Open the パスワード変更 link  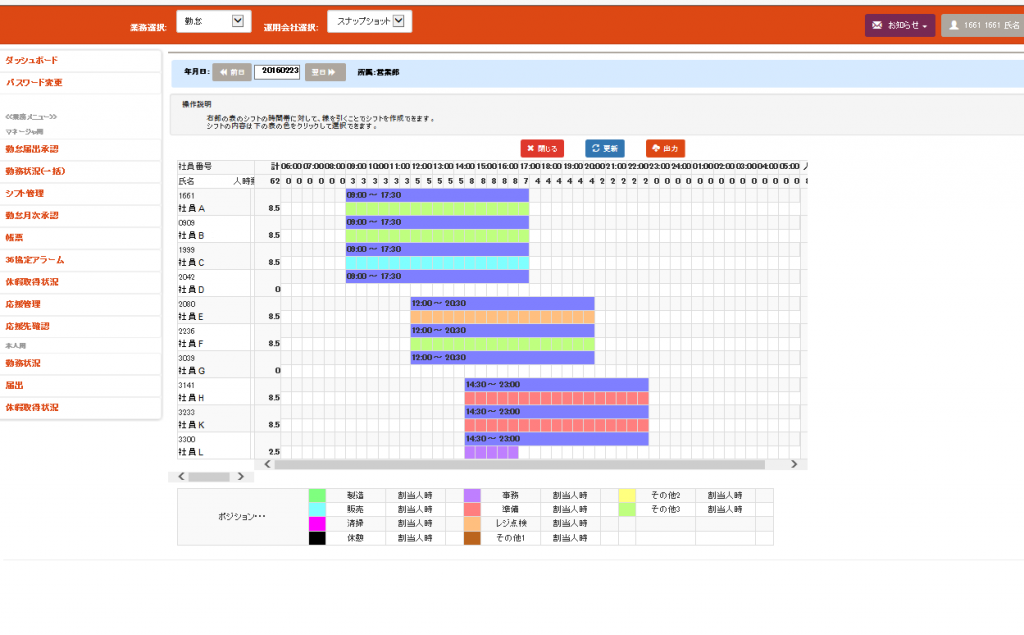34,82
